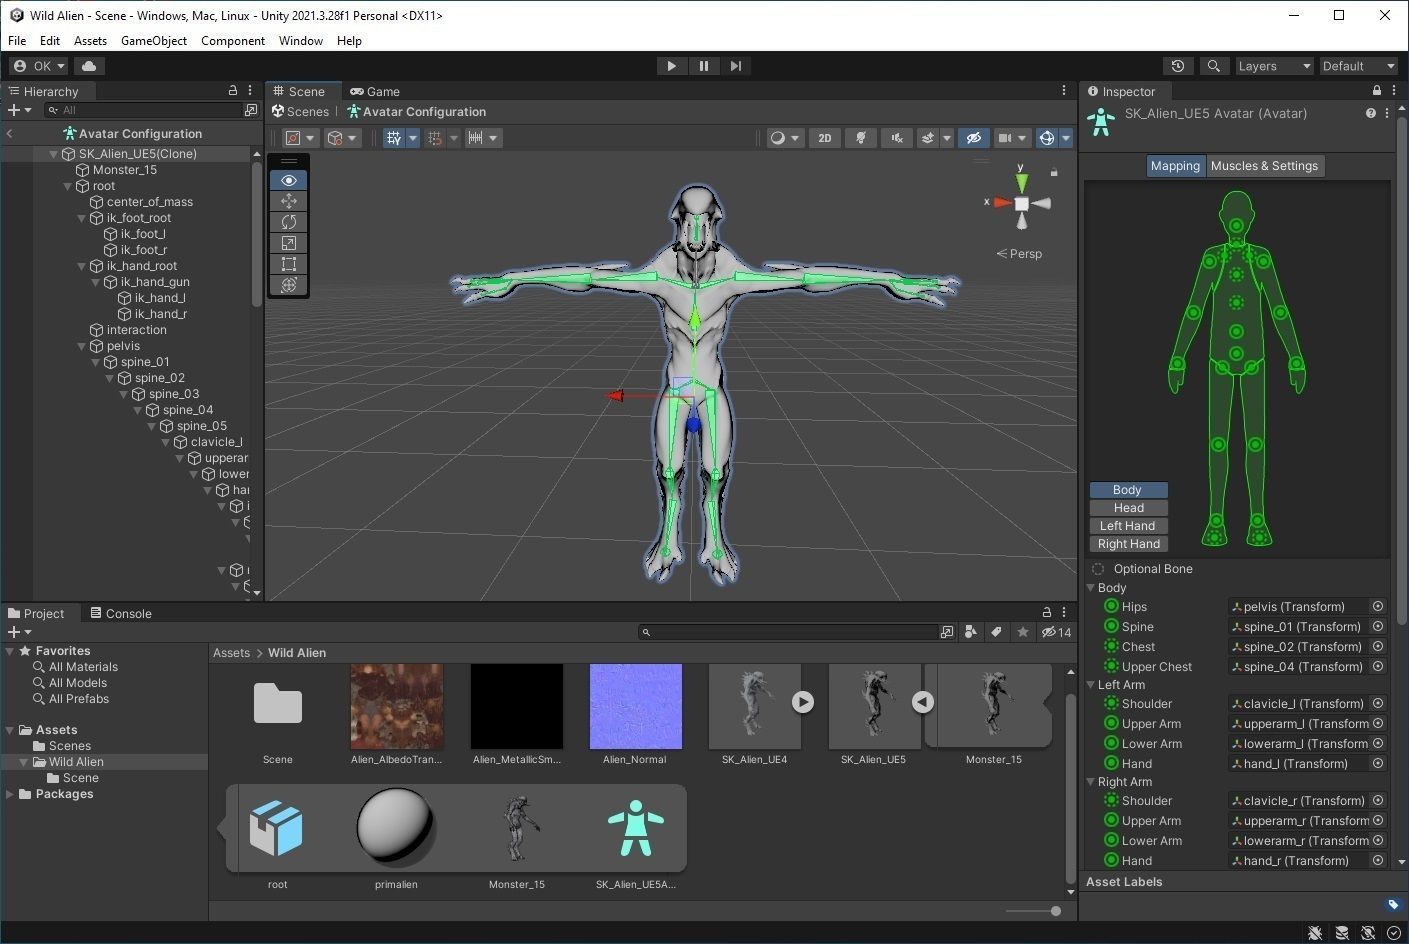This screenshot has height=944, width=1409.
Task: Select the Move tool in the Scene overlay
Action: 289,201
